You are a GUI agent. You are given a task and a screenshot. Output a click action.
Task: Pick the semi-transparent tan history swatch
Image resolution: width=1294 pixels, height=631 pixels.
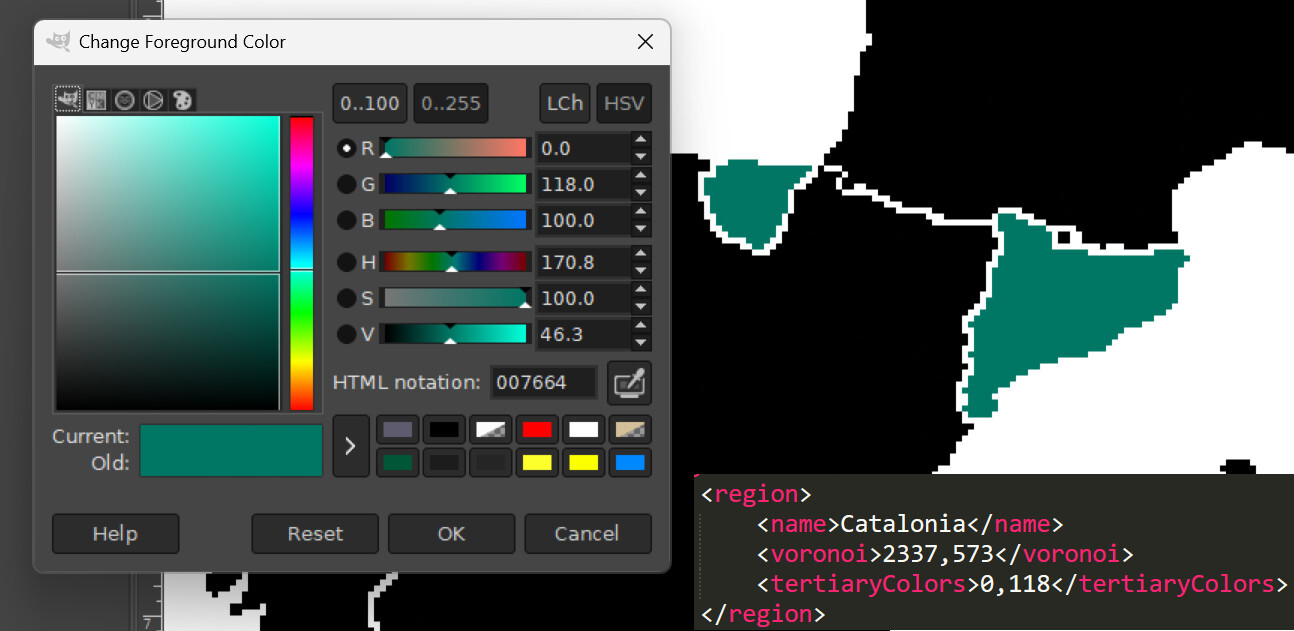point(630,430)
